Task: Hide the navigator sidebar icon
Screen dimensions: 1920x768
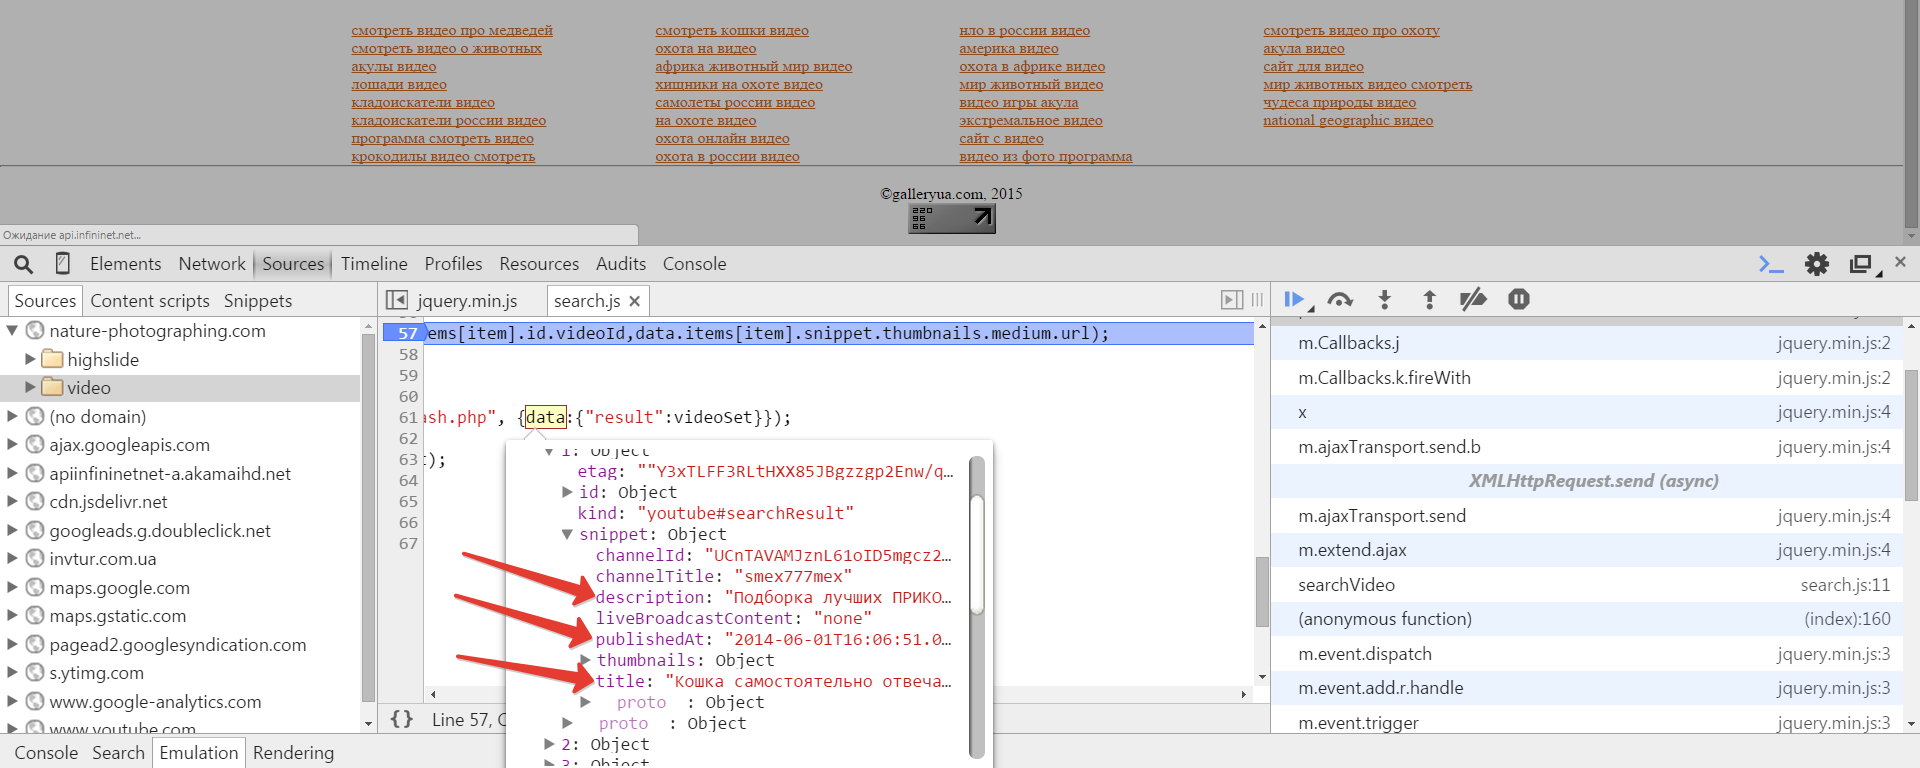Action: [x=397, y=300]
